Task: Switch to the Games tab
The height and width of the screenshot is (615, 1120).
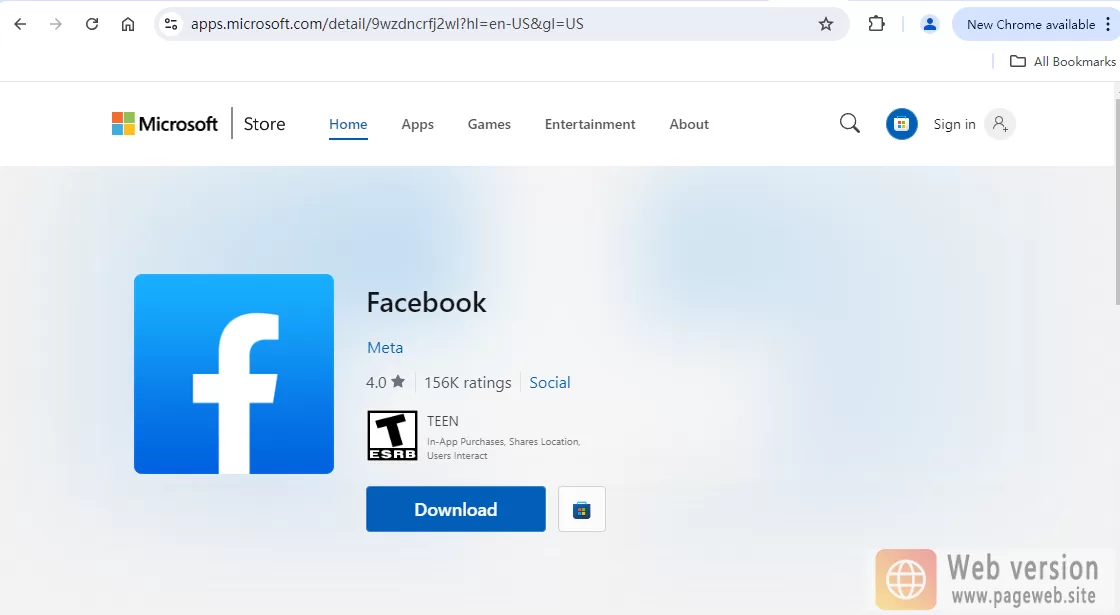Action: (489, 124)
